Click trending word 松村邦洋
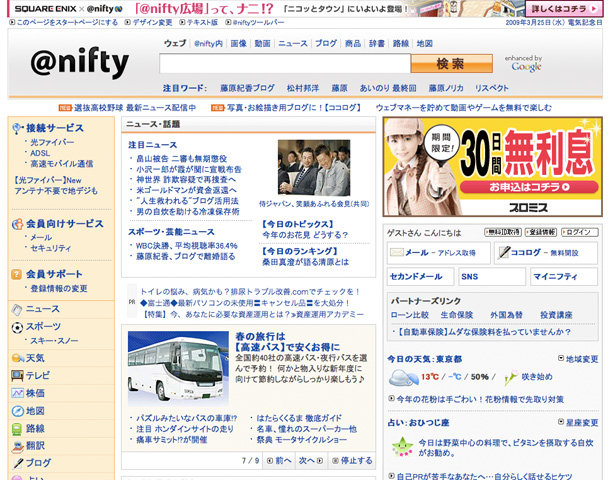Viewport: 611px width, 480px height. coord(303,88)
